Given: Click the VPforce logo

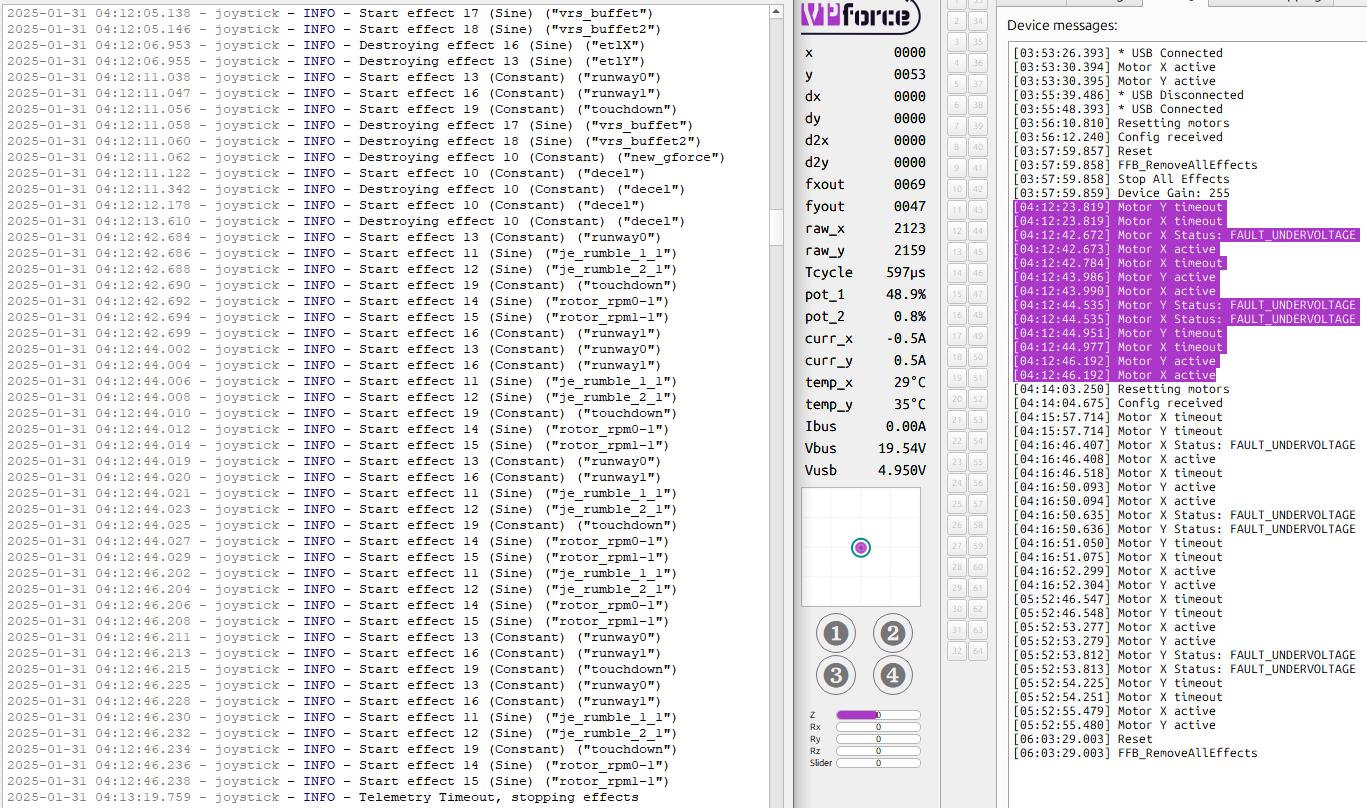Looking at the screenshot, I should point(861,15).
